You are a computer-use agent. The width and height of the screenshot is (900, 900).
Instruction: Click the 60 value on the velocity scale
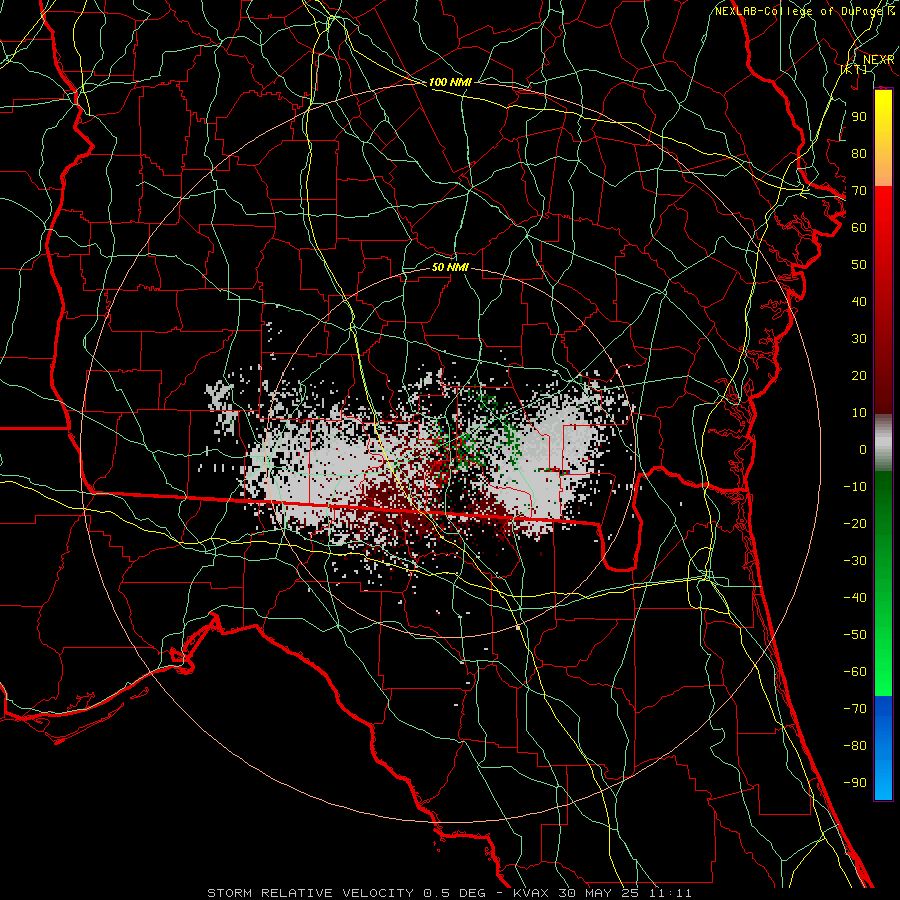[859, 228]
